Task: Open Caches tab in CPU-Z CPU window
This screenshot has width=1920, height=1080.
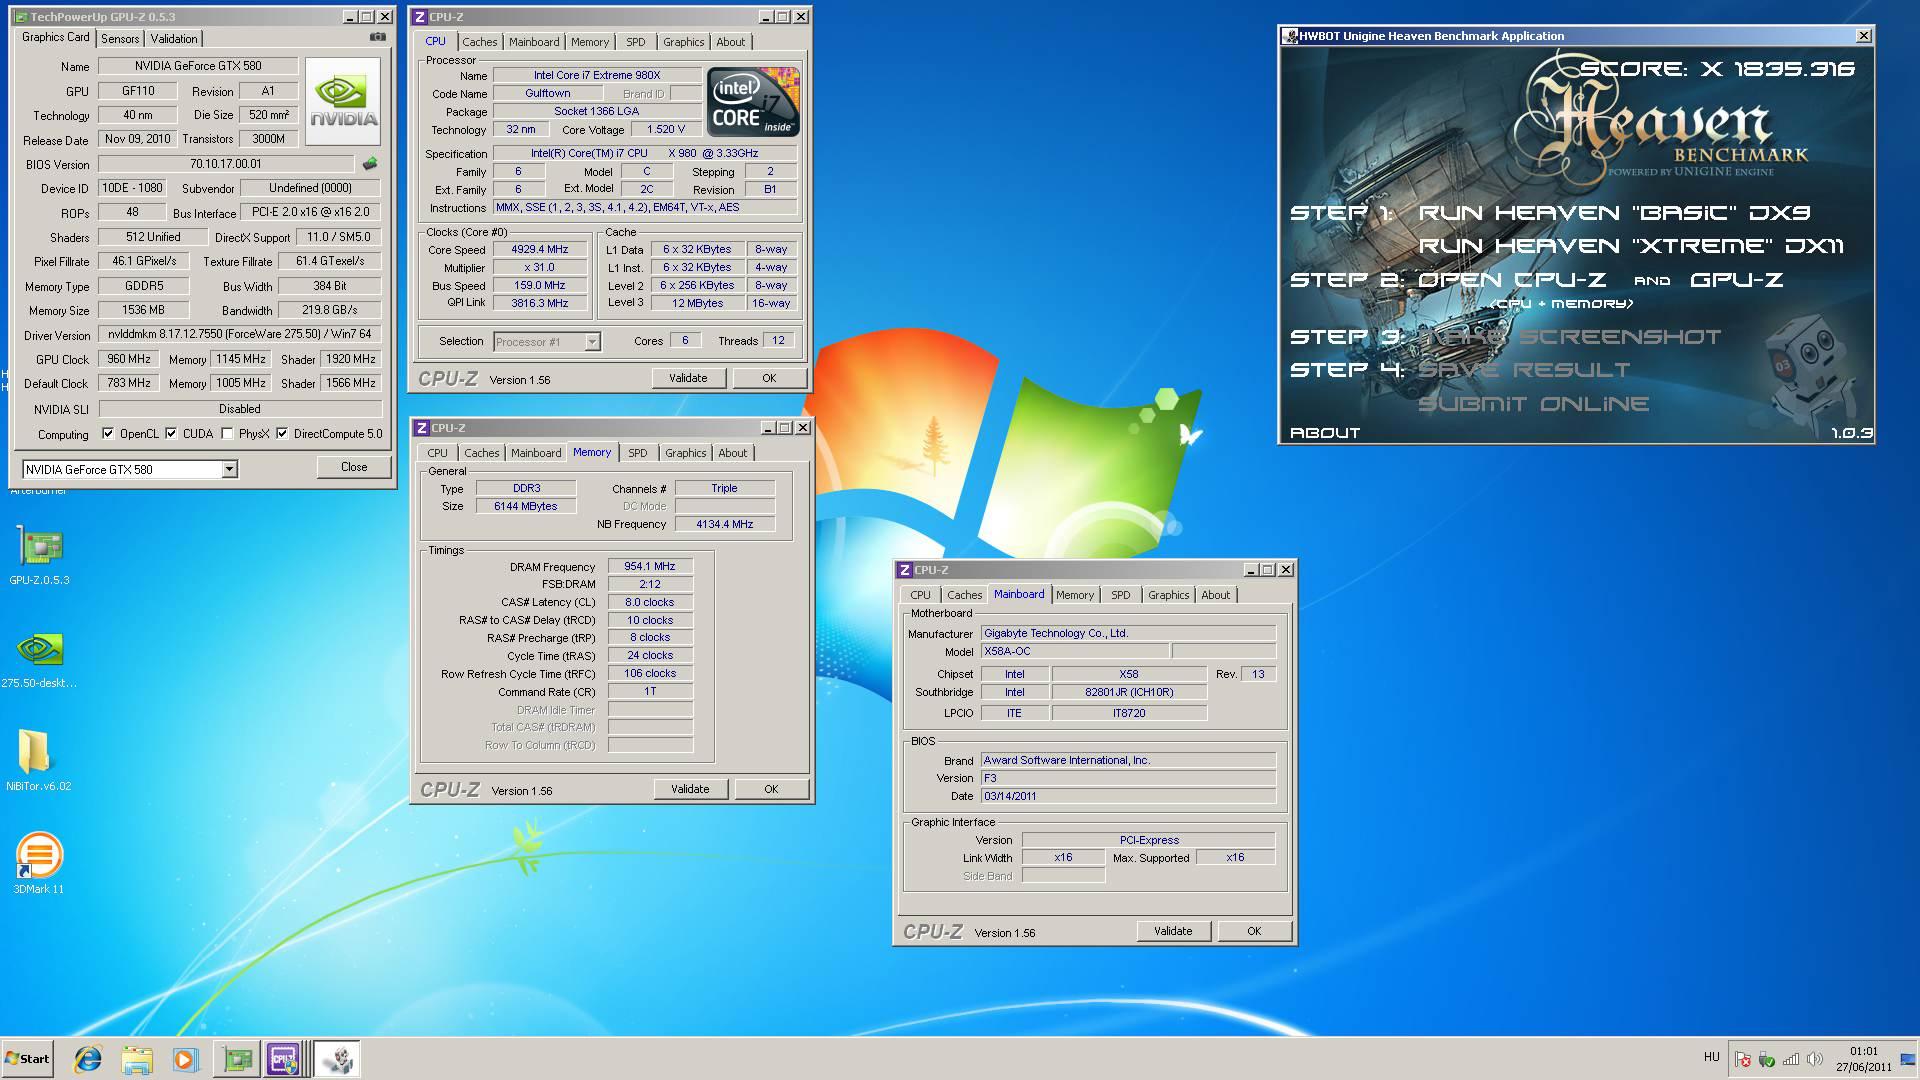Action: [x=479, y=42]
